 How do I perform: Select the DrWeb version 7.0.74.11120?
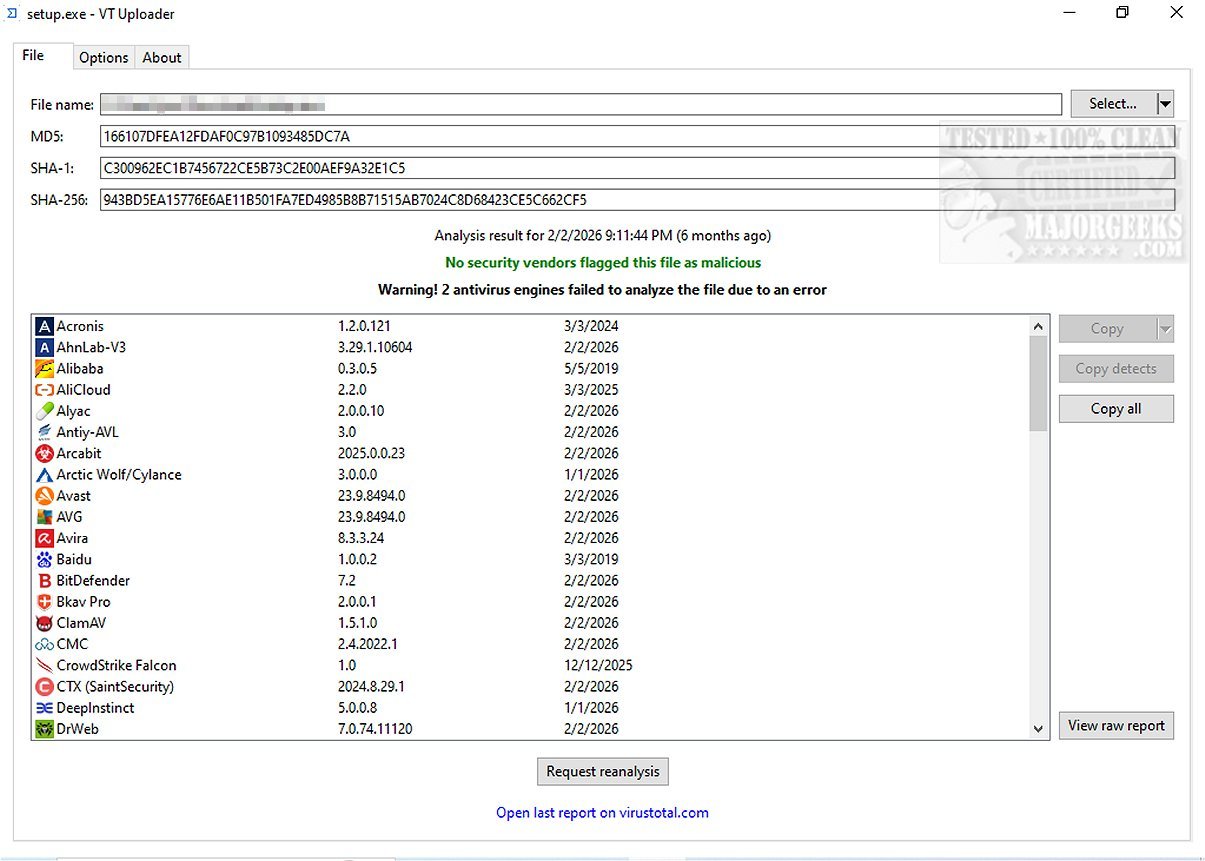375,729
